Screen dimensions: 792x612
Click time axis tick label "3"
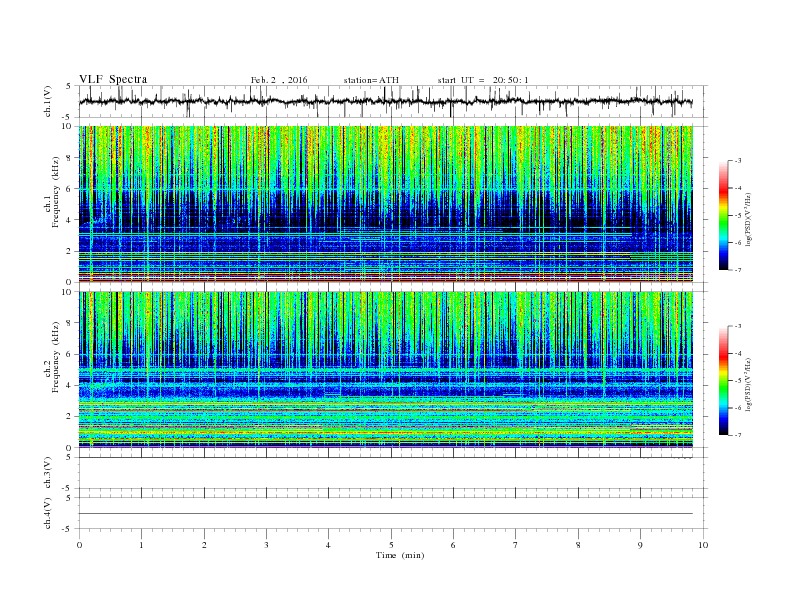[266, 545]
